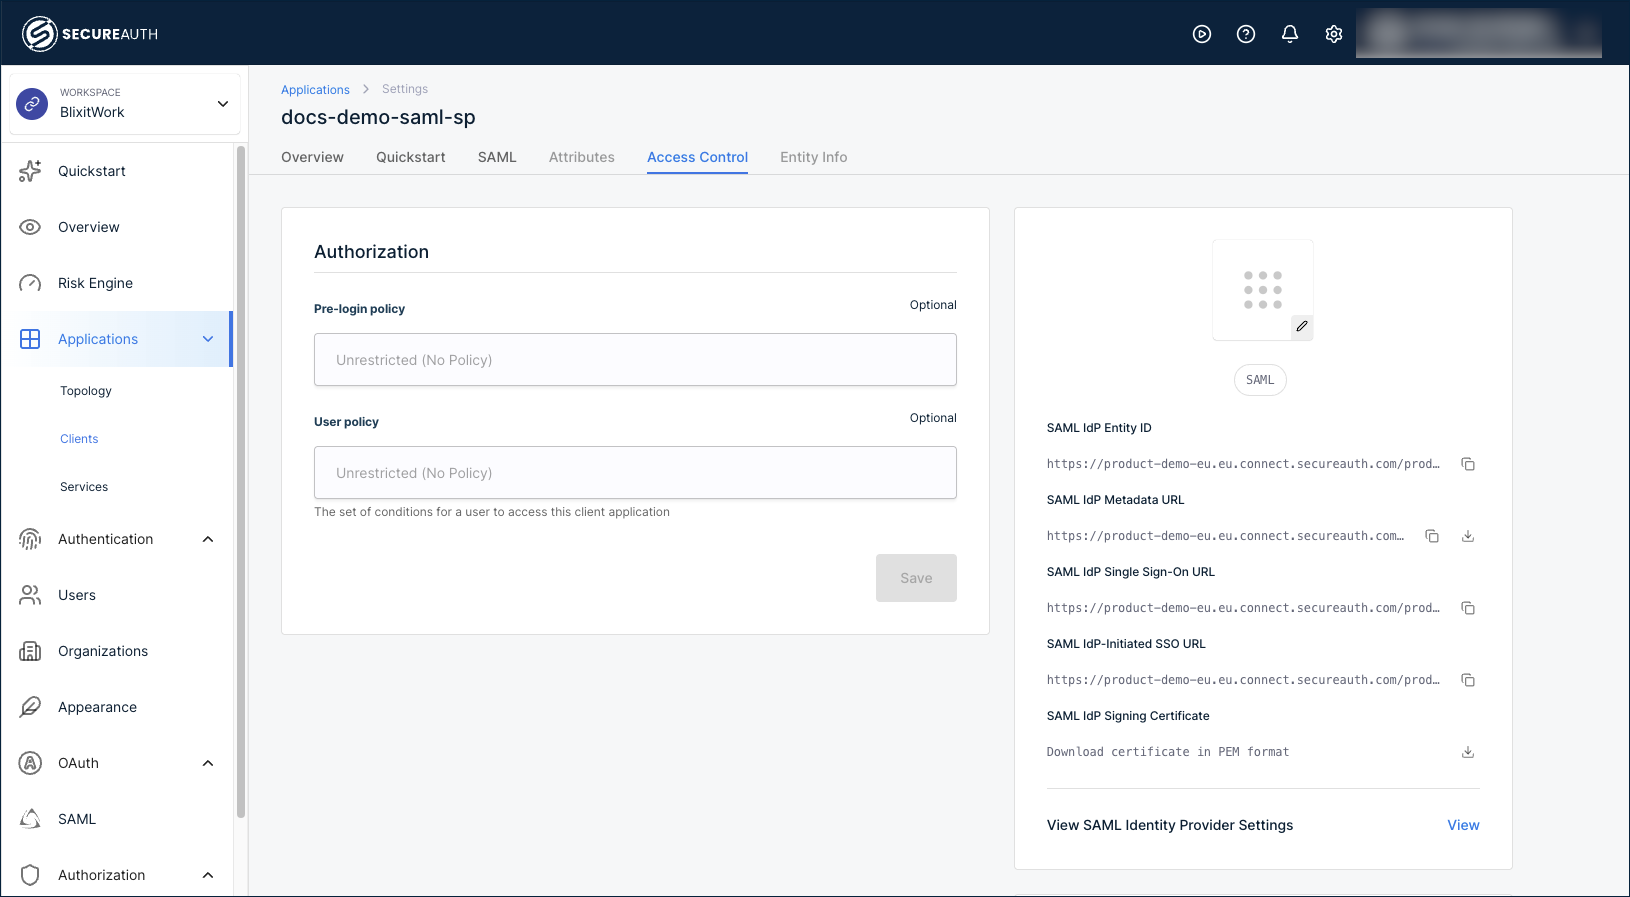
Task: Copy the SAML IdP Metadata URL
Action: tap(1432, 536)
